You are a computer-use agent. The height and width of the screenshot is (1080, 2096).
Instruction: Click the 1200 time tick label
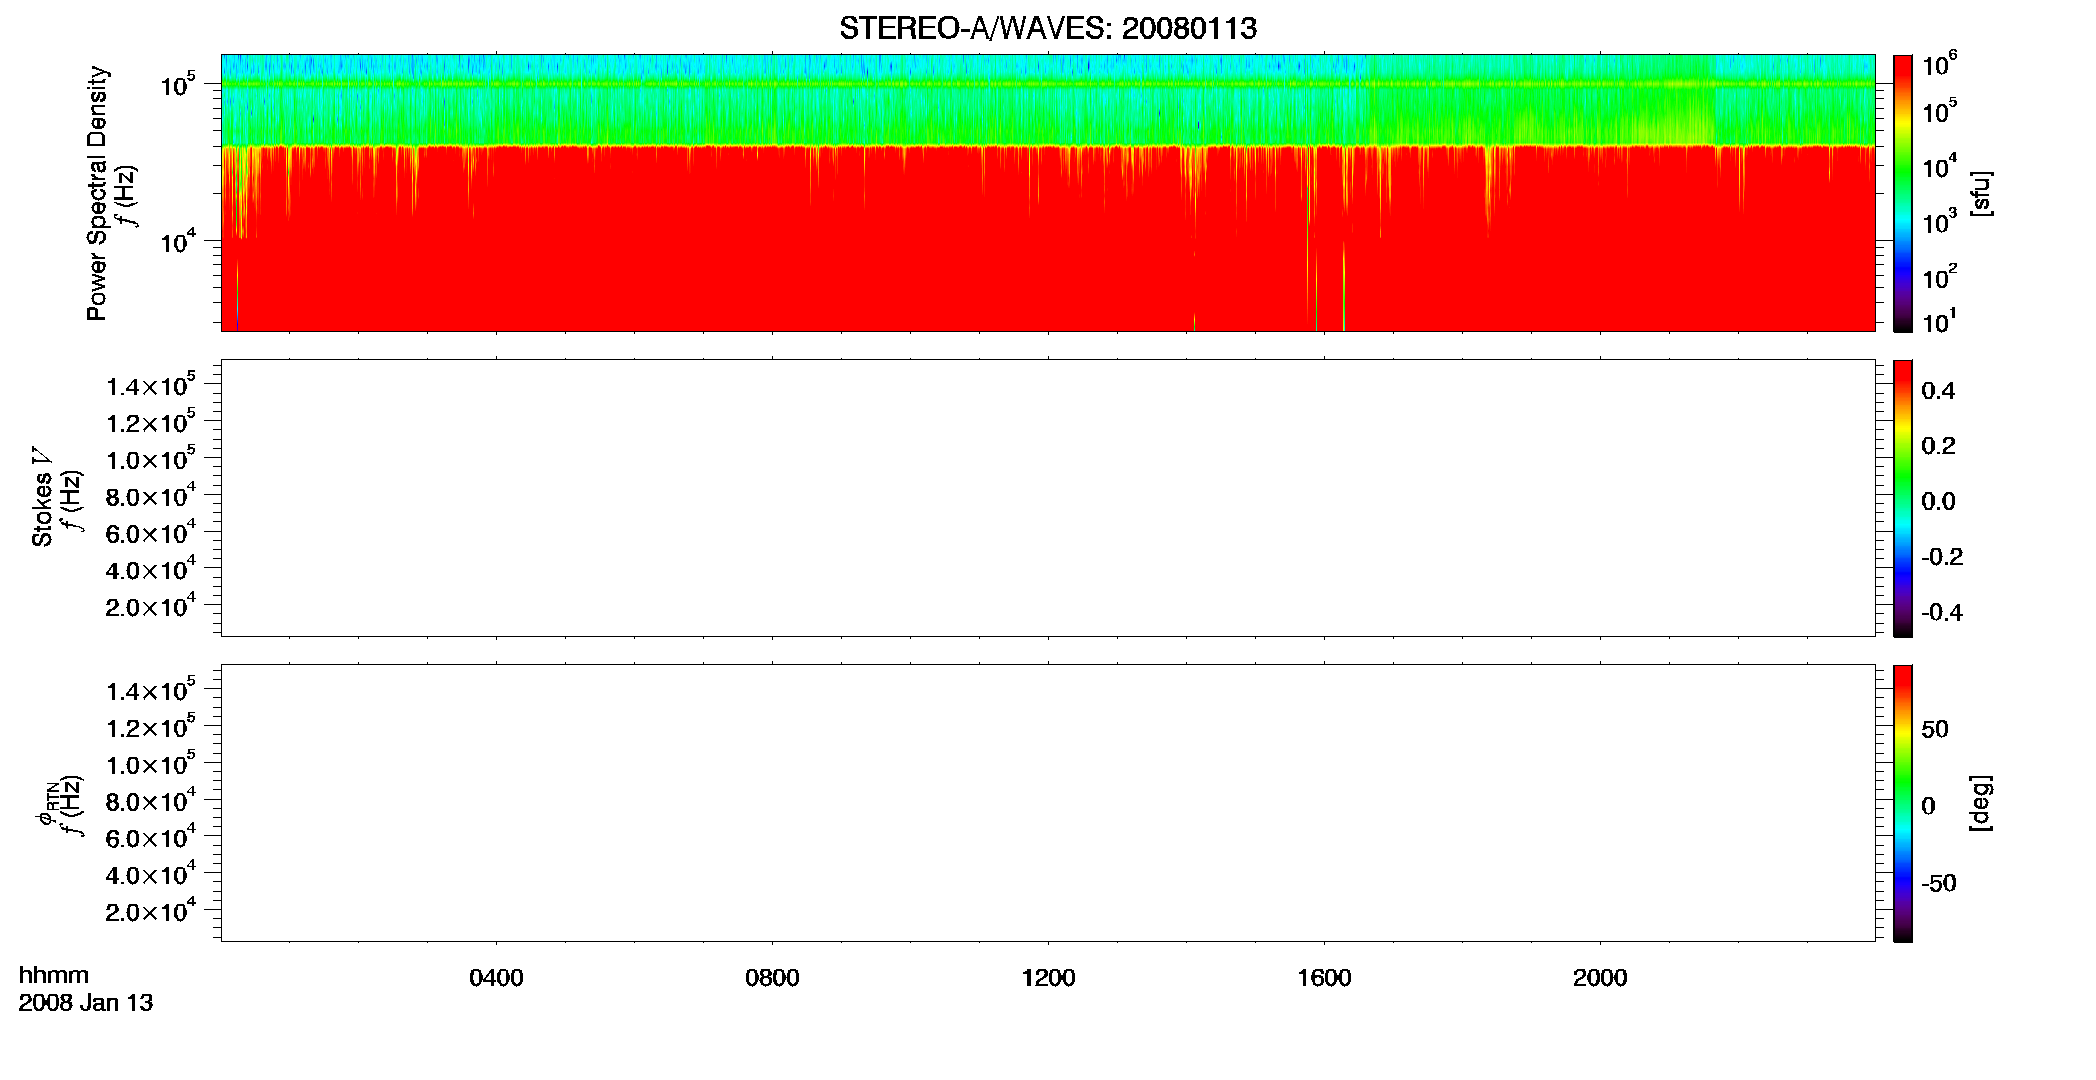pos(1048,978)
